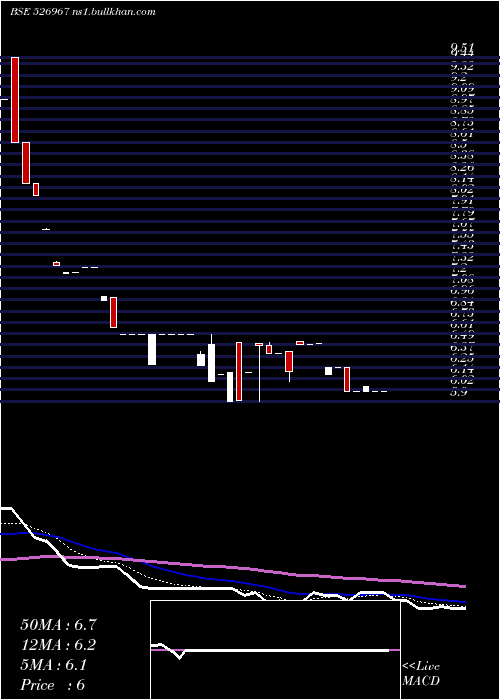Click the Price : 6 value

pyautogui.click(x=53, y=685)
